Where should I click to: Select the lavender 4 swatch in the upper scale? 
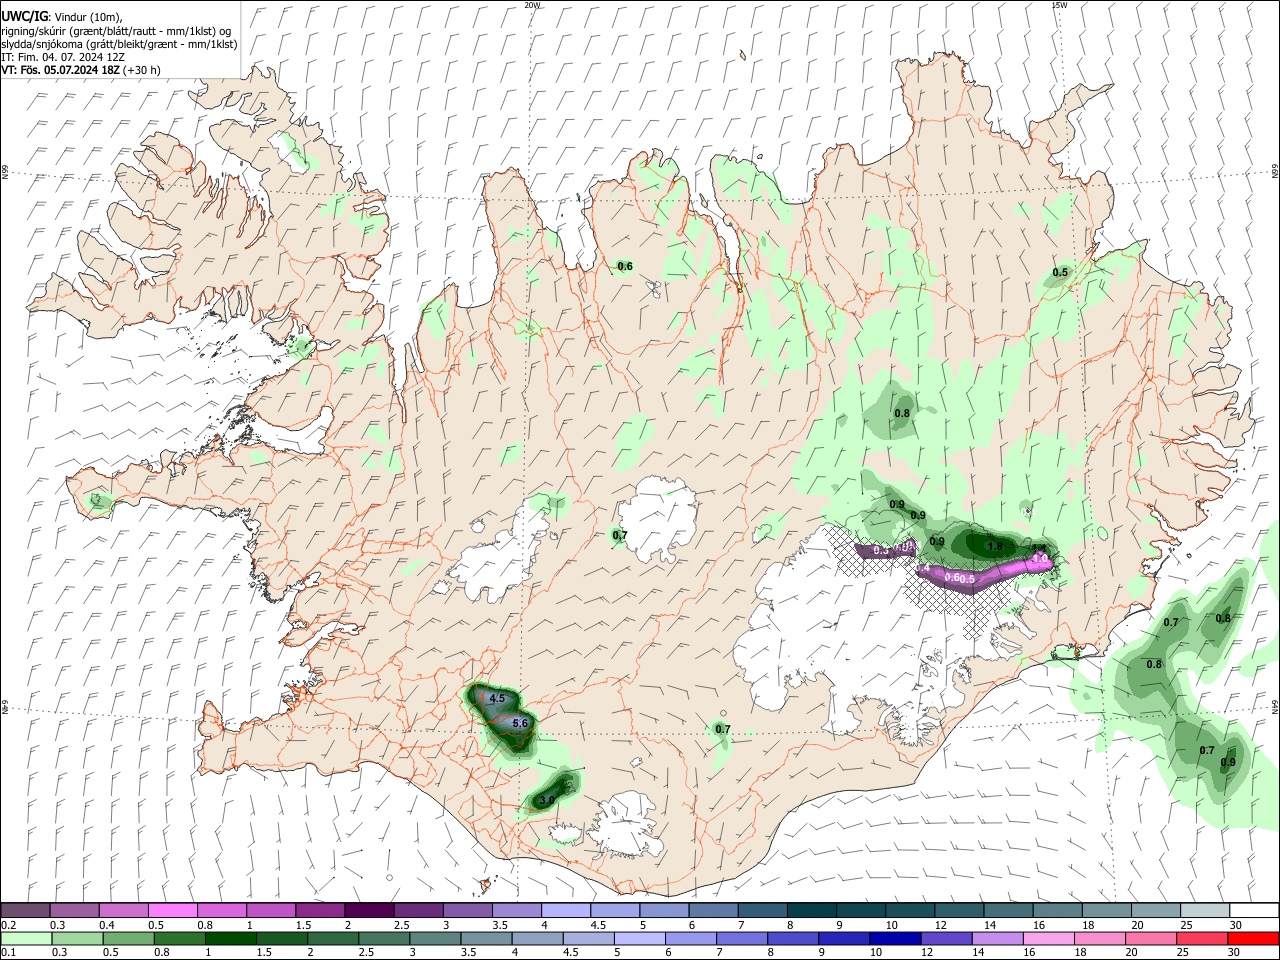coord(566,911)
